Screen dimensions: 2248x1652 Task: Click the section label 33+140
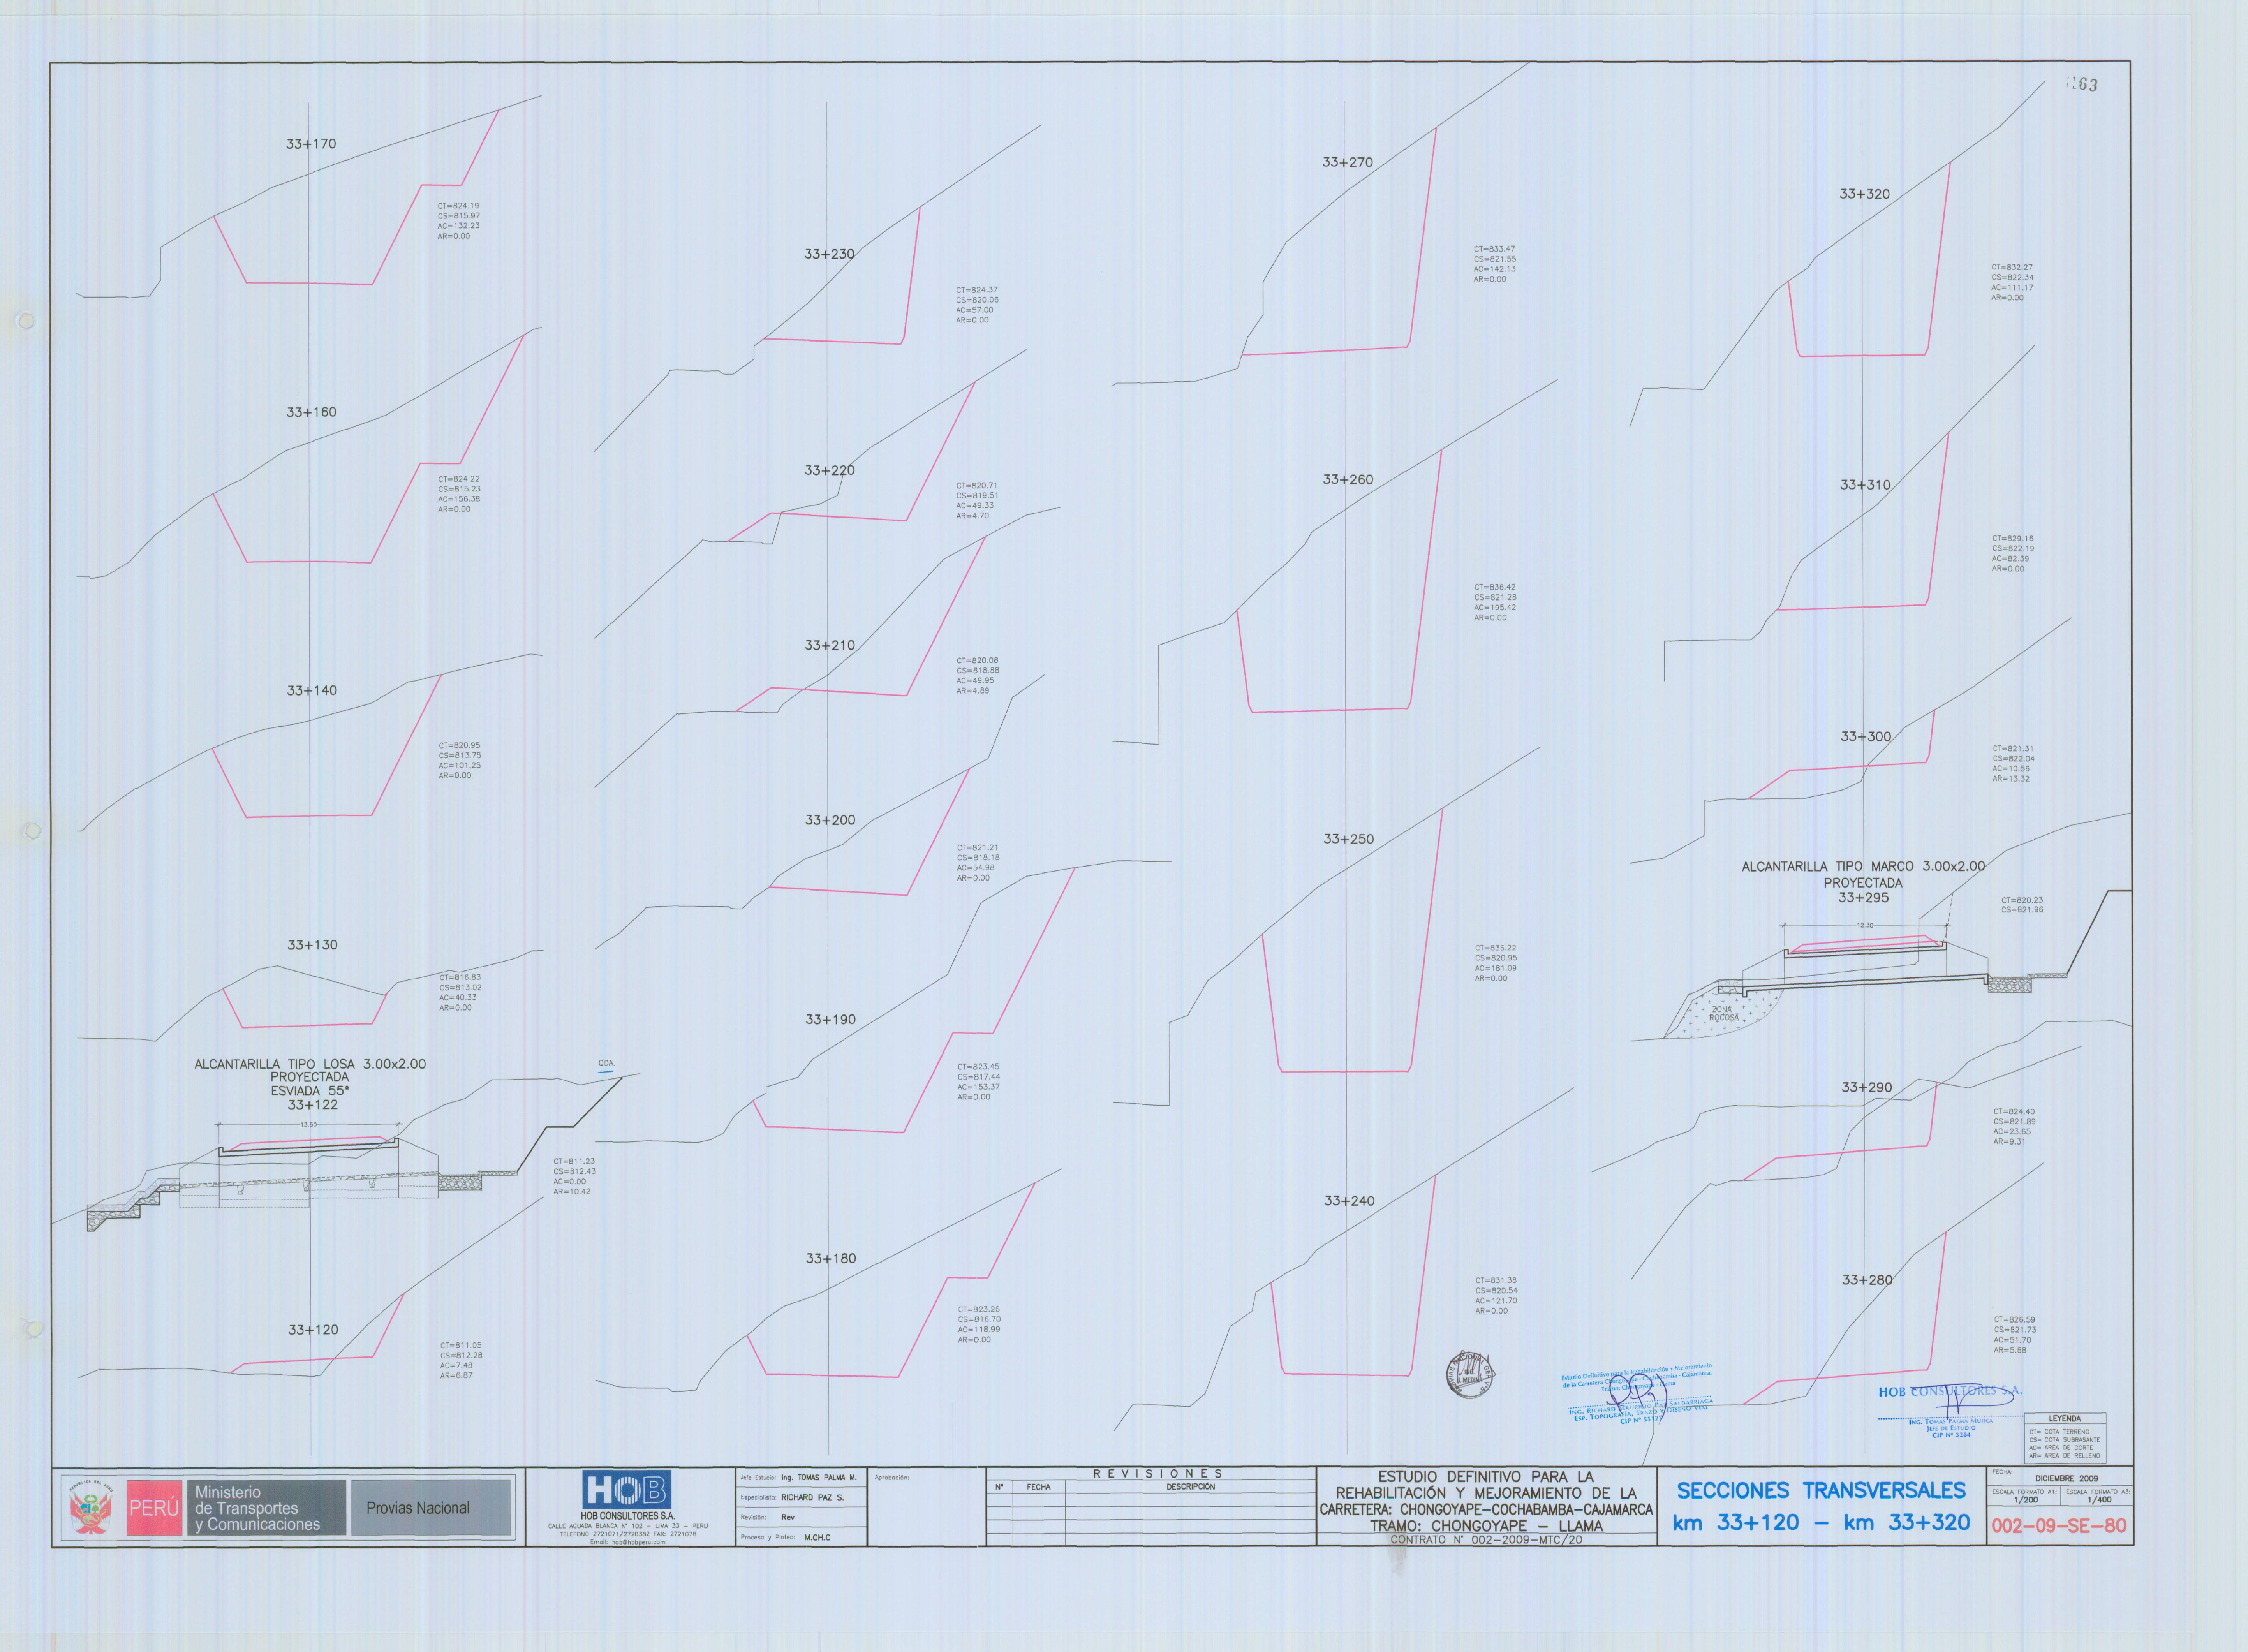point(312,690)
